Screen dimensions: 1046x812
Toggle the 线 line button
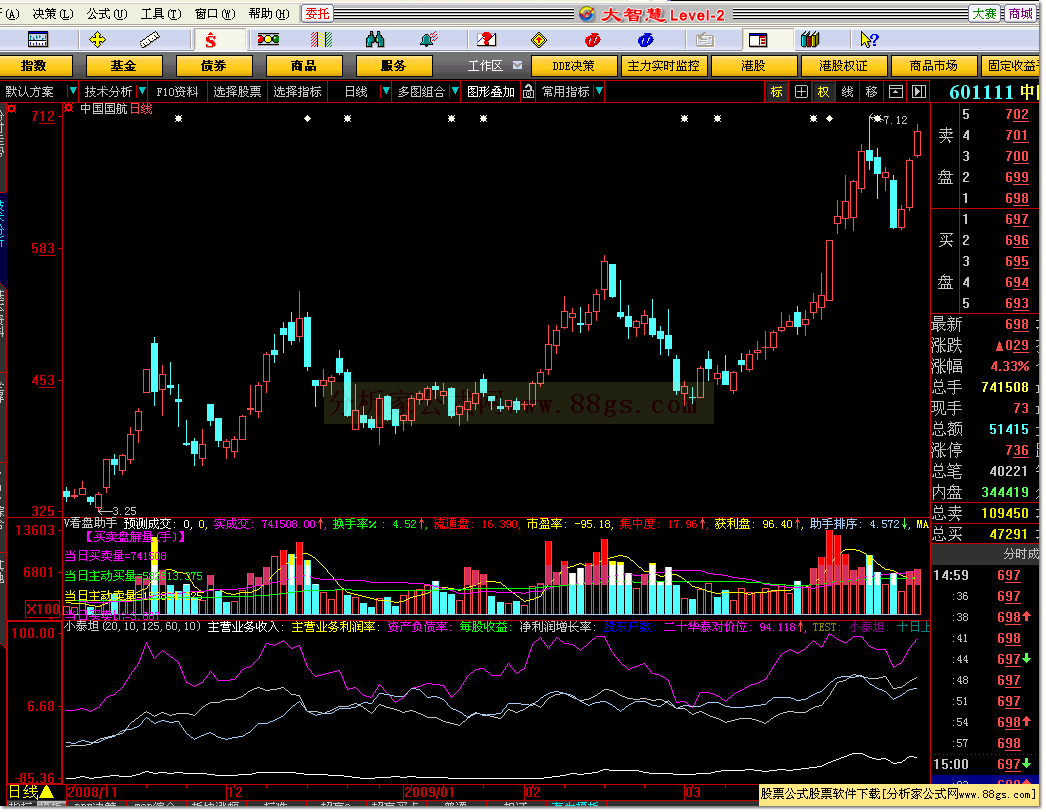[x=847, y=91]
